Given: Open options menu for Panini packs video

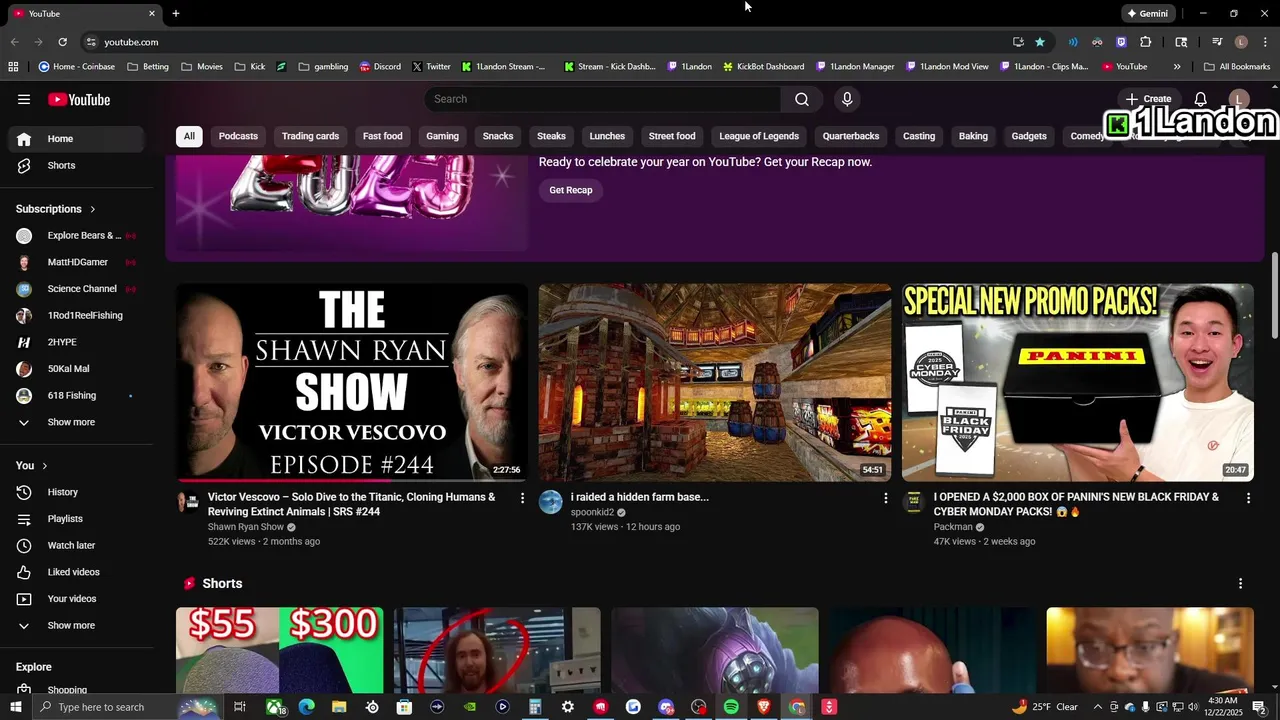Looking at the screenshot, I should tap(1248, 497).
